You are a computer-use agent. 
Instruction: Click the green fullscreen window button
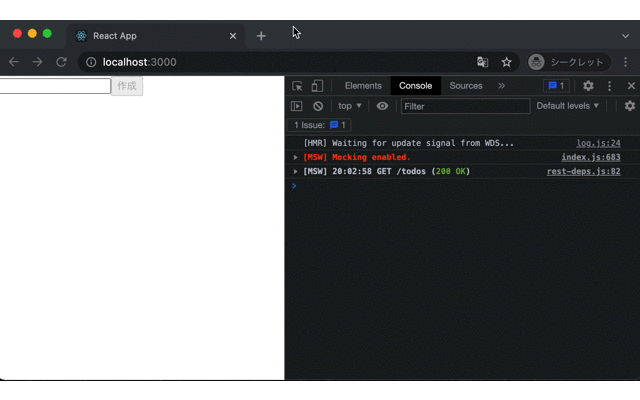point(47,33)
